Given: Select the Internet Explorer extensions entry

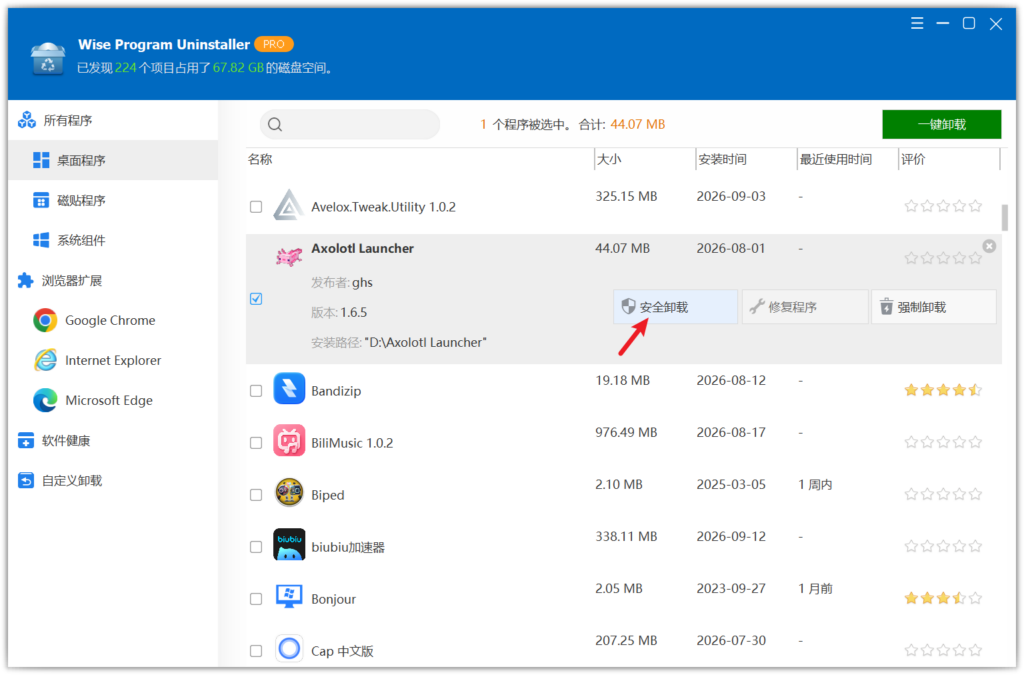Looking at the screenshot, I should [x=113, y=360].
